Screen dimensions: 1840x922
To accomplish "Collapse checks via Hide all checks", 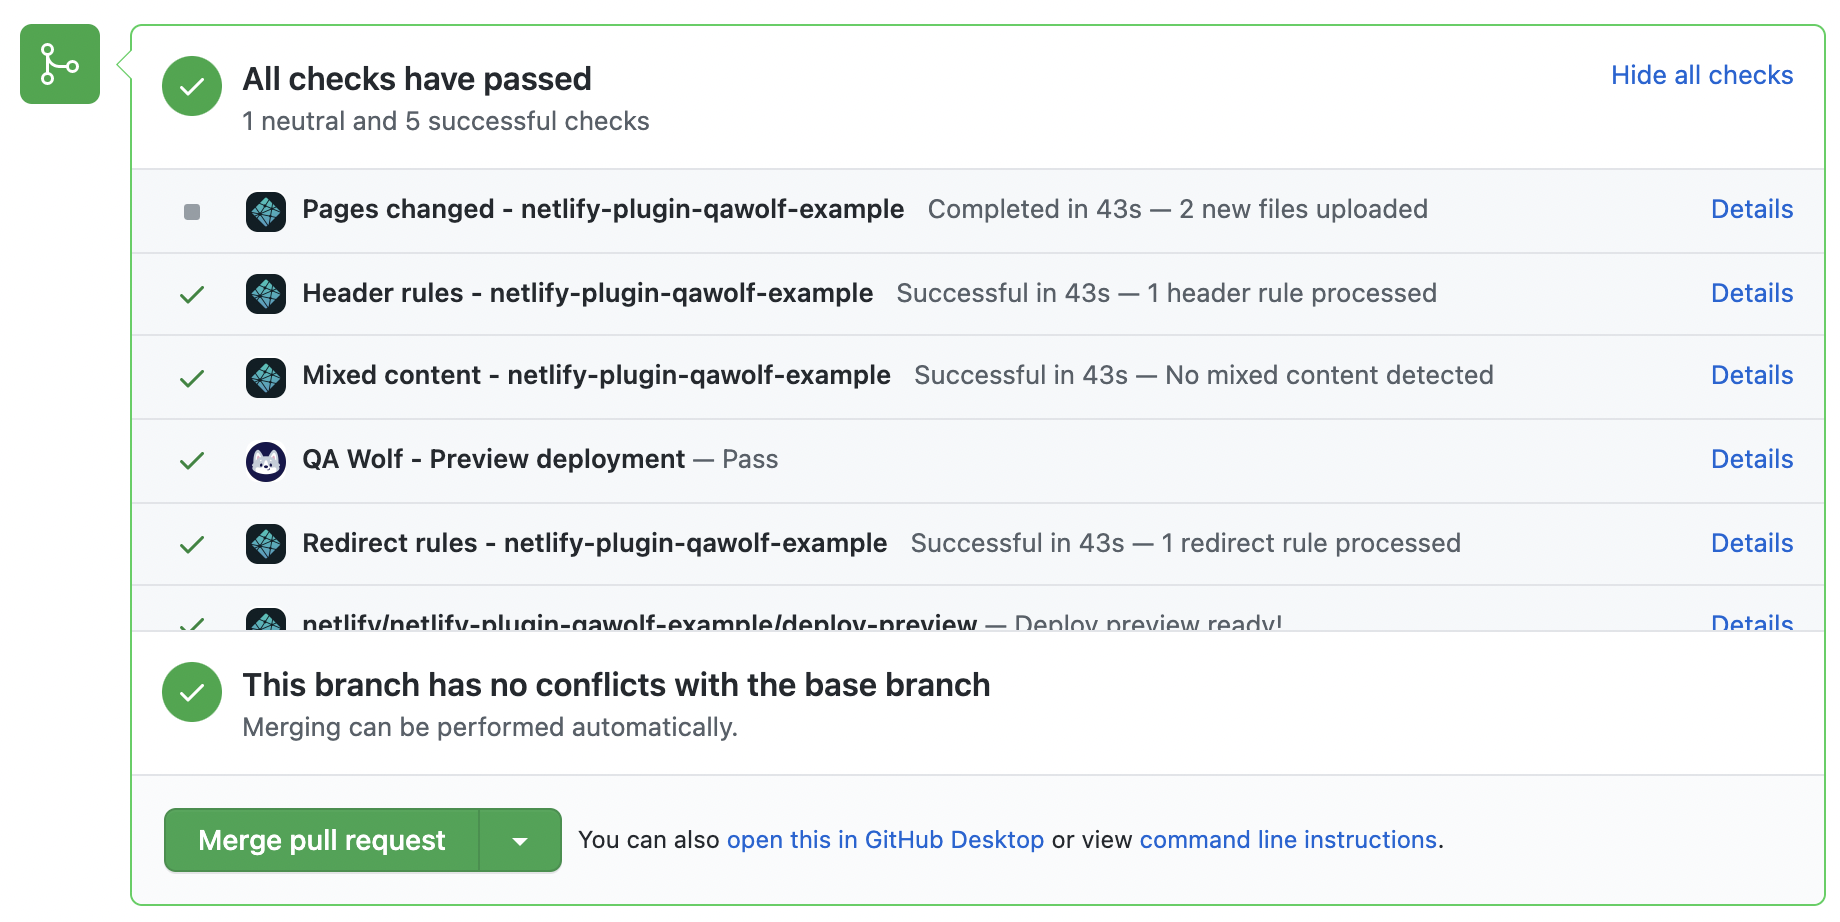I will coord(1701,74).
